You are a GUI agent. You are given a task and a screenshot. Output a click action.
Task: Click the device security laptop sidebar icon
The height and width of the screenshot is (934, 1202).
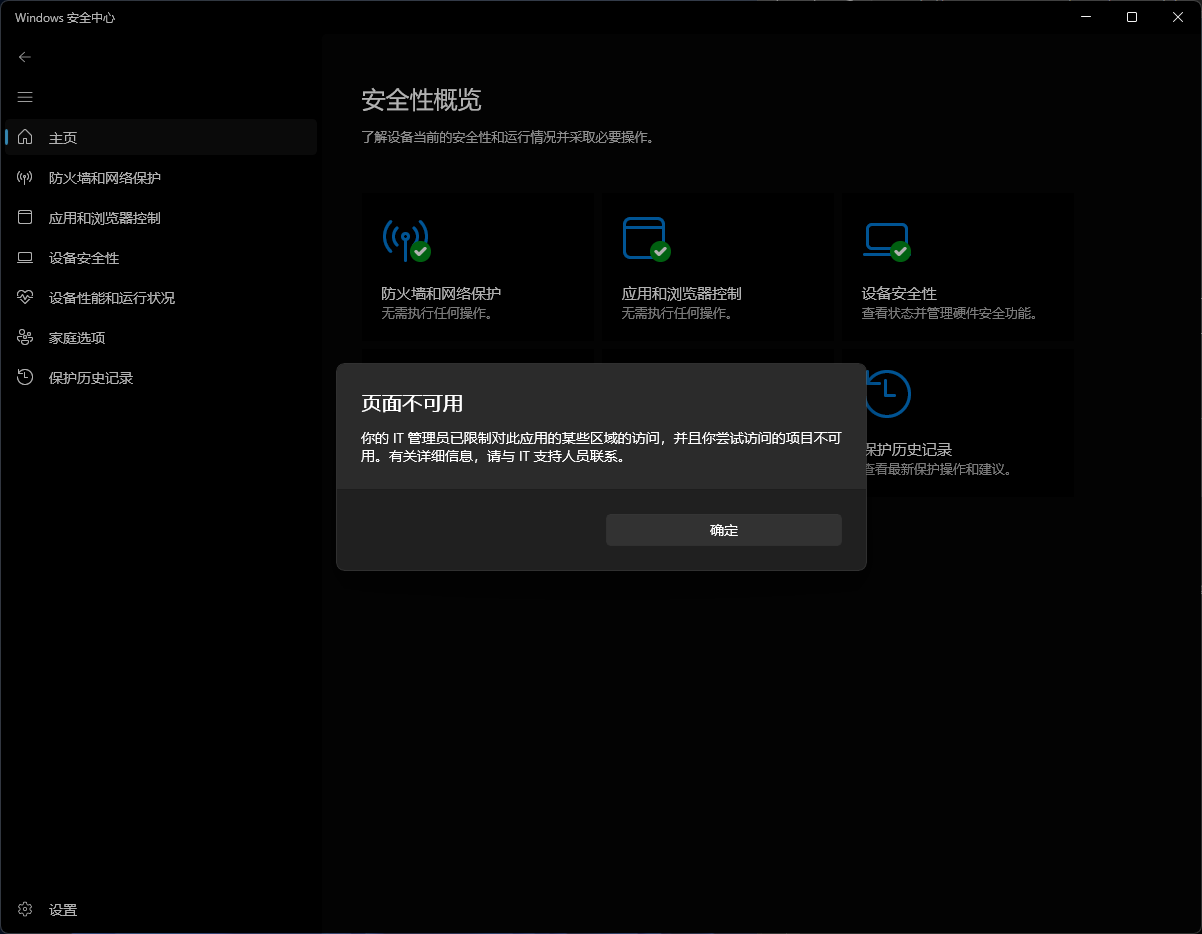(x=25, y=257)
